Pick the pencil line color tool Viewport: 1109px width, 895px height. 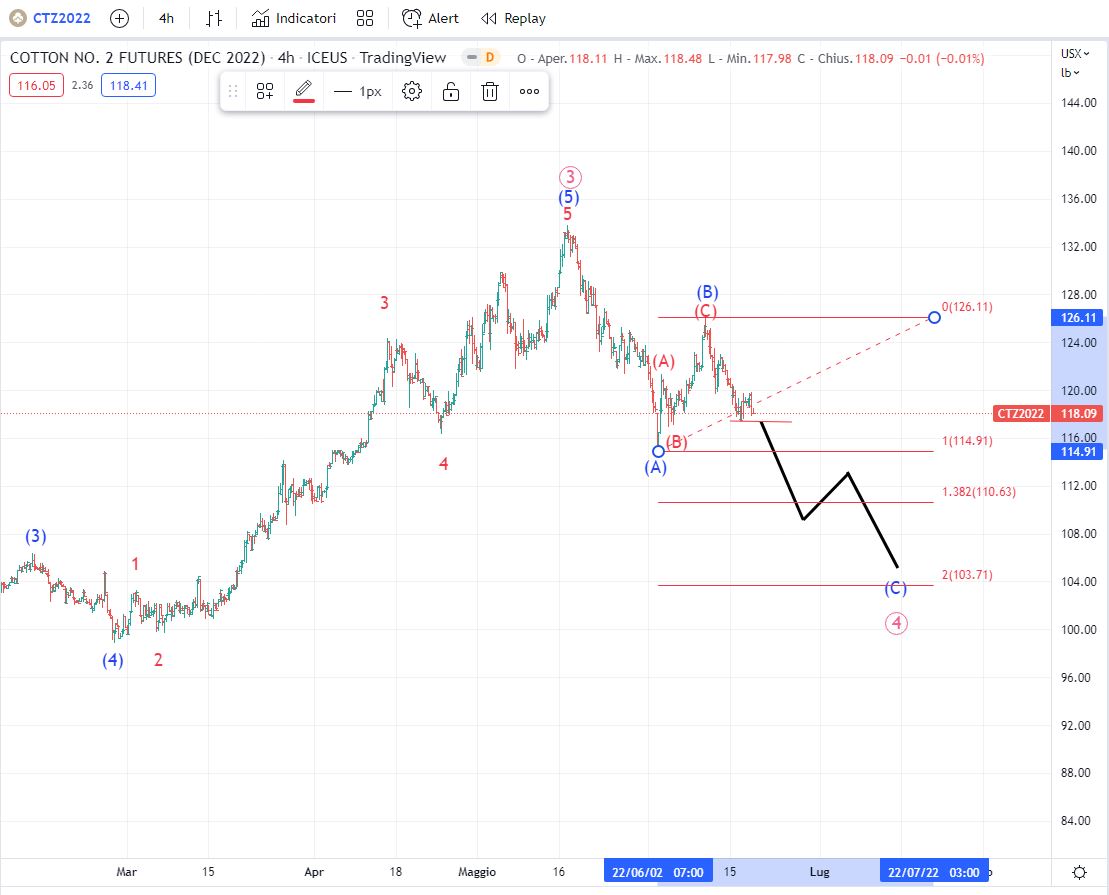303,91
